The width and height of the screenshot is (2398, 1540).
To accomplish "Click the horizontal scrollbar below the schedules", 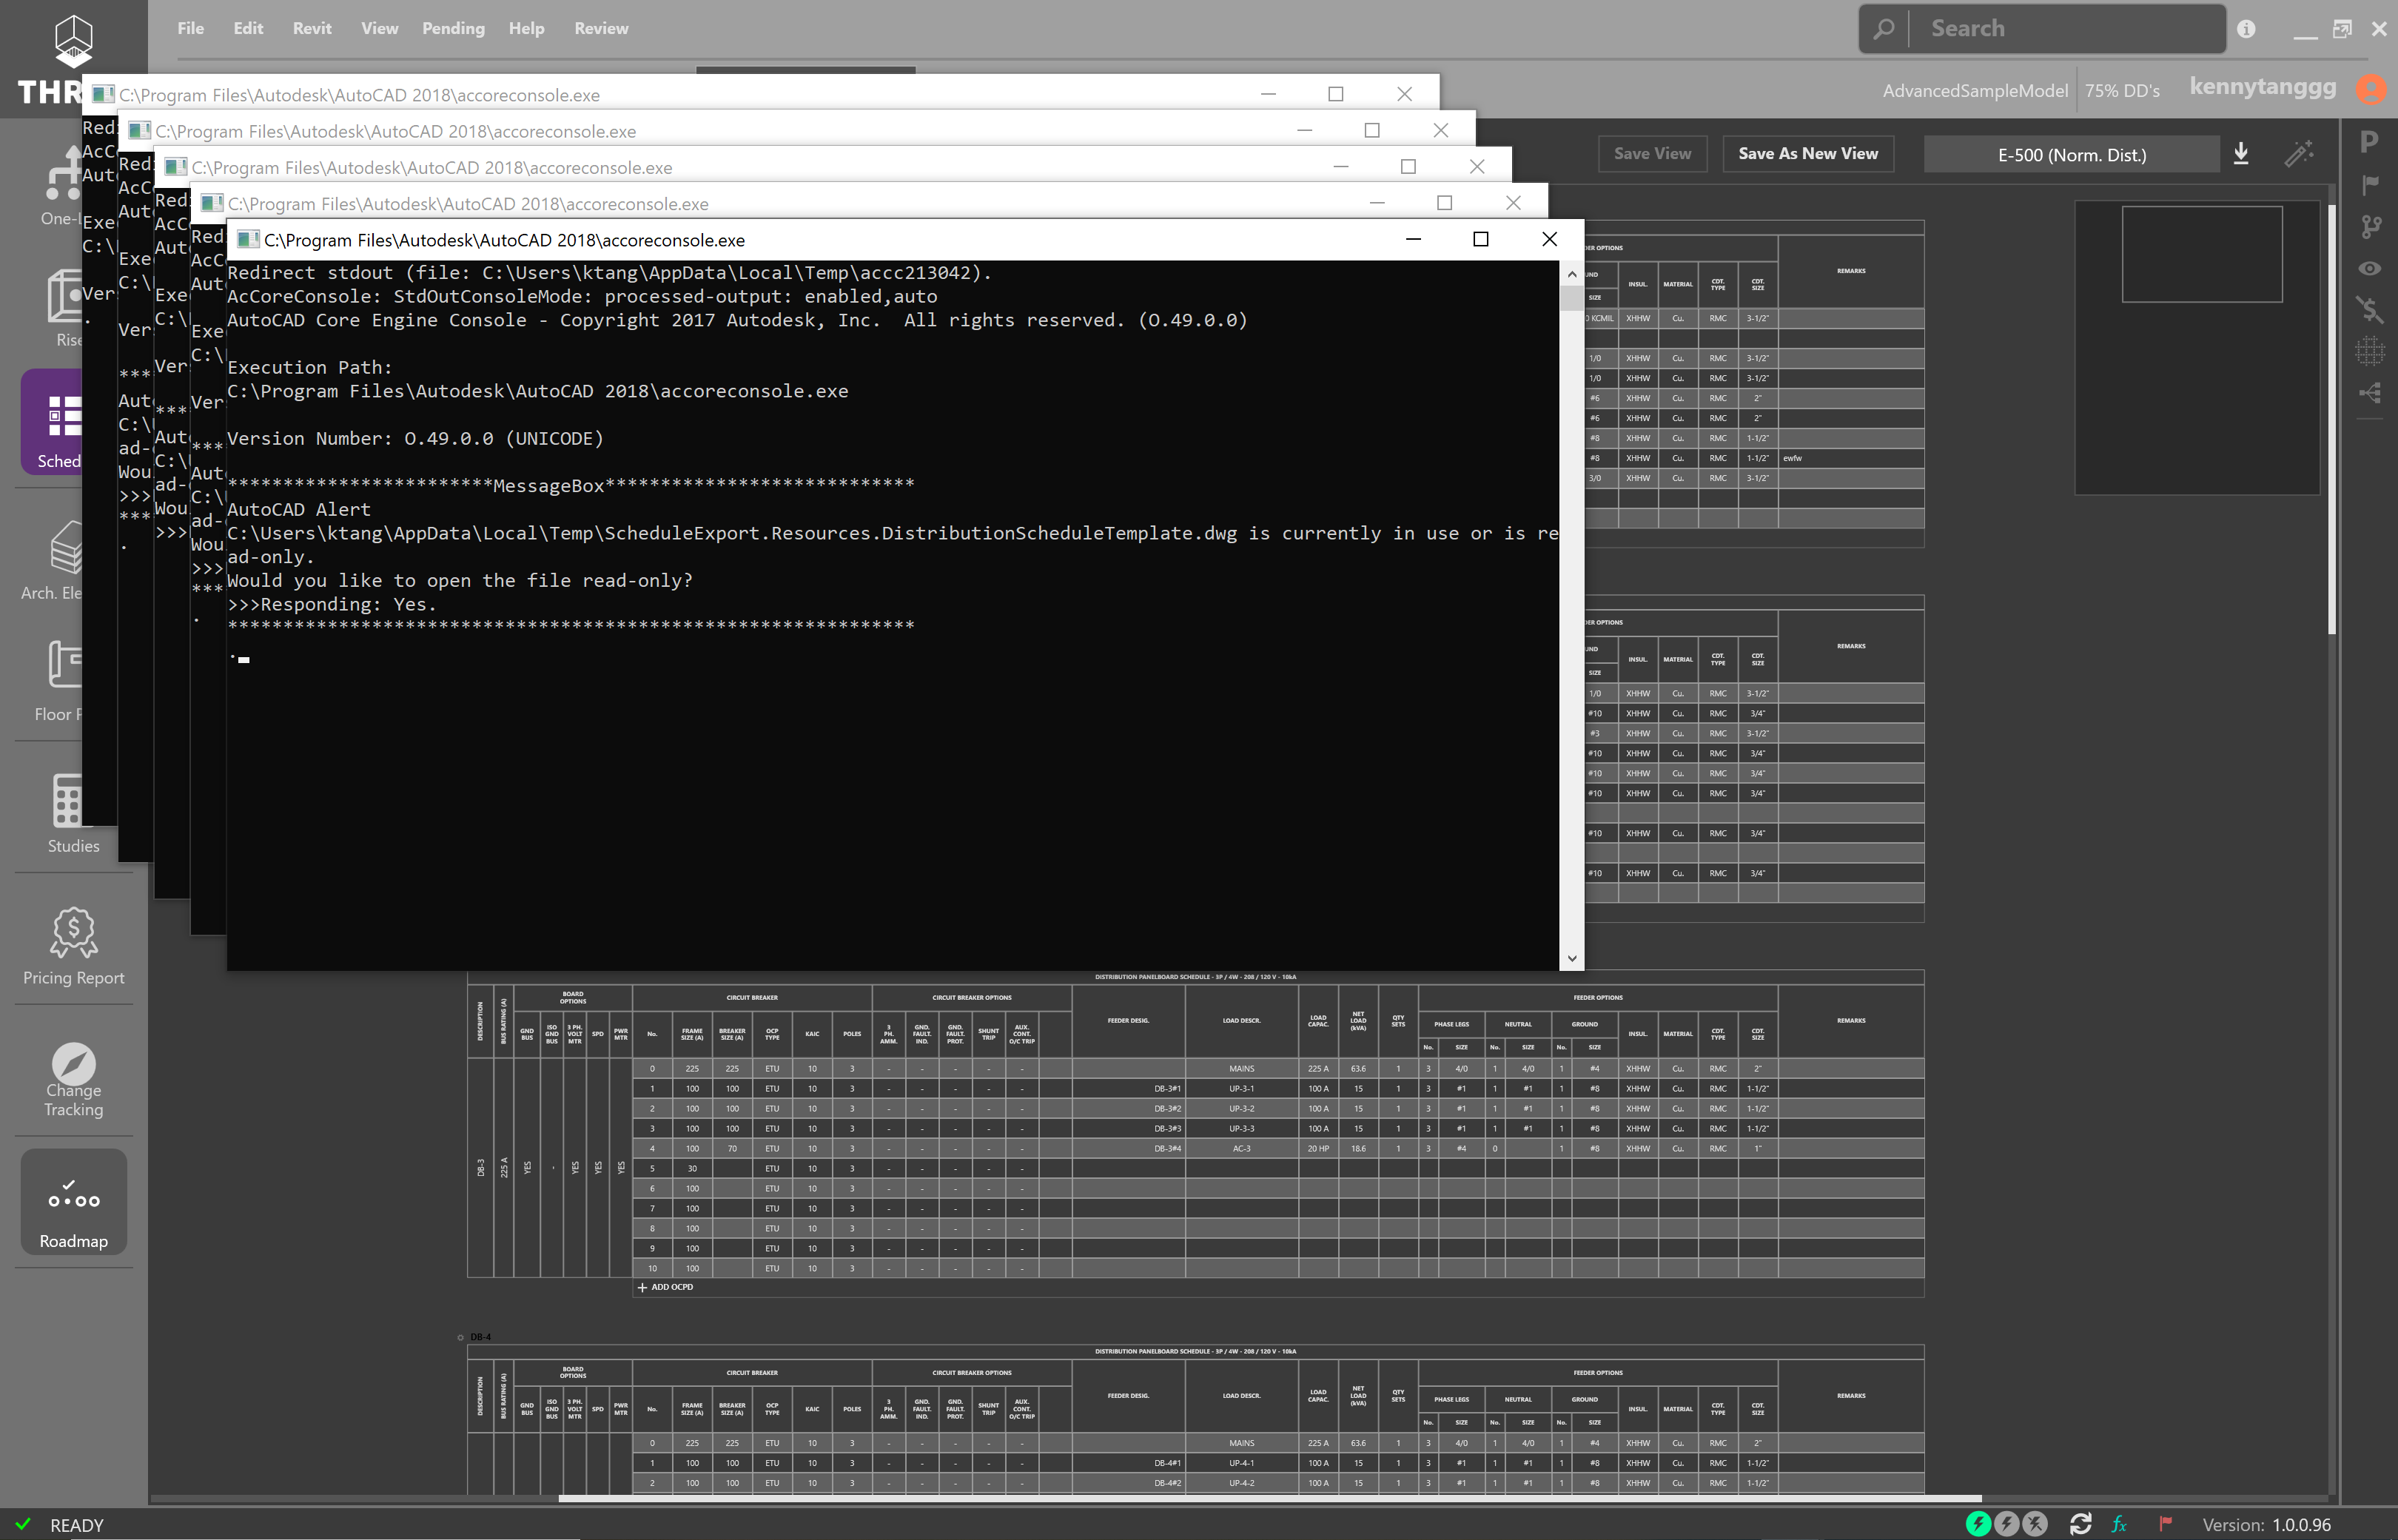I will [x=1269, y=1498].
